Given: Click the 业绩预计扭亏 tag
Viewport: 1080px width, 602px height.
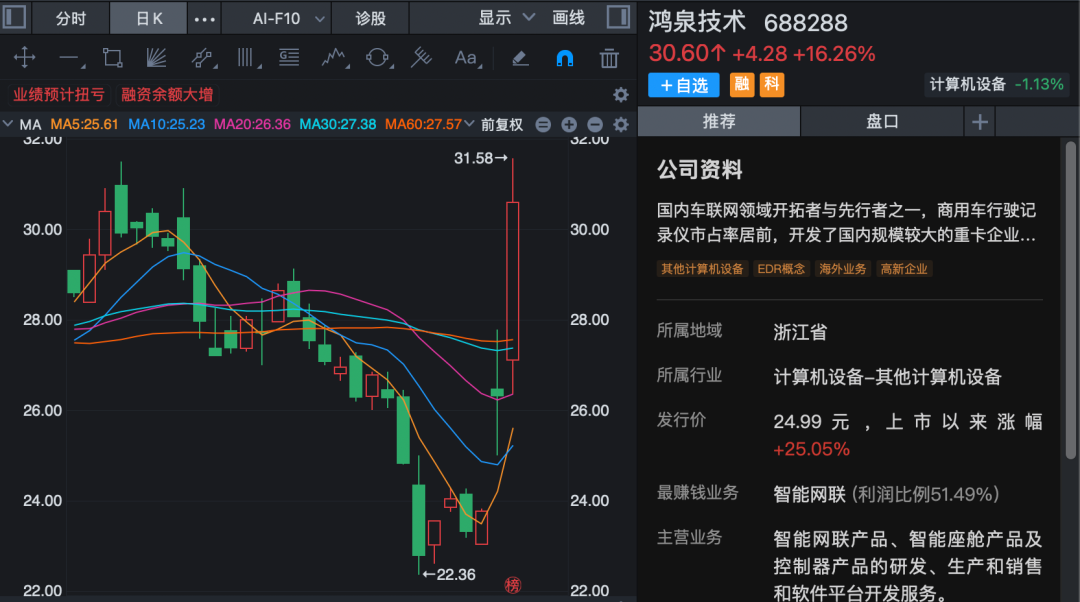Looking at the screenshot, I should point(59,95).
